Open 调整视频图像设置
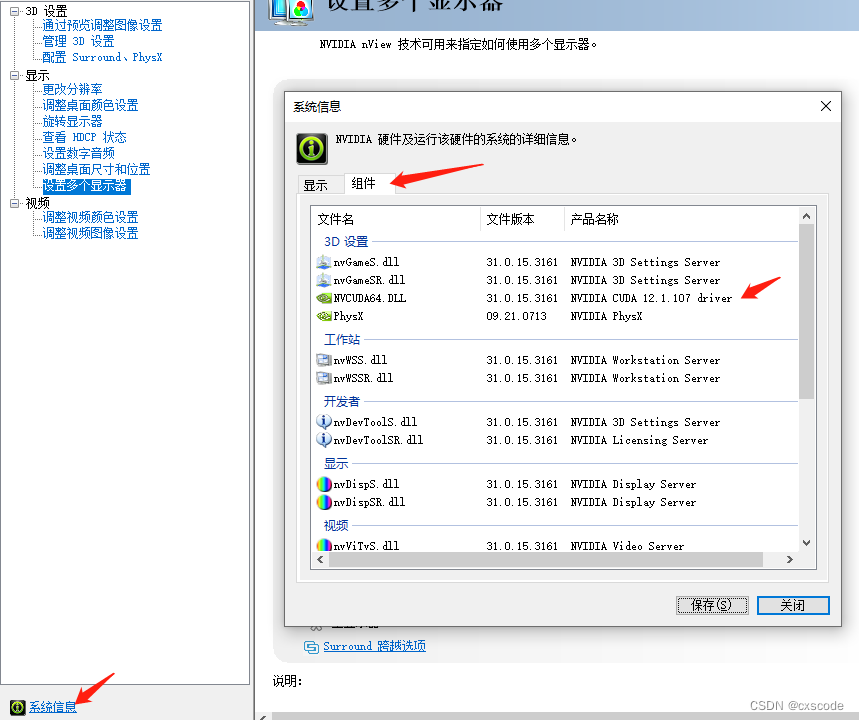The image size is (859, 720). (90, 233)
